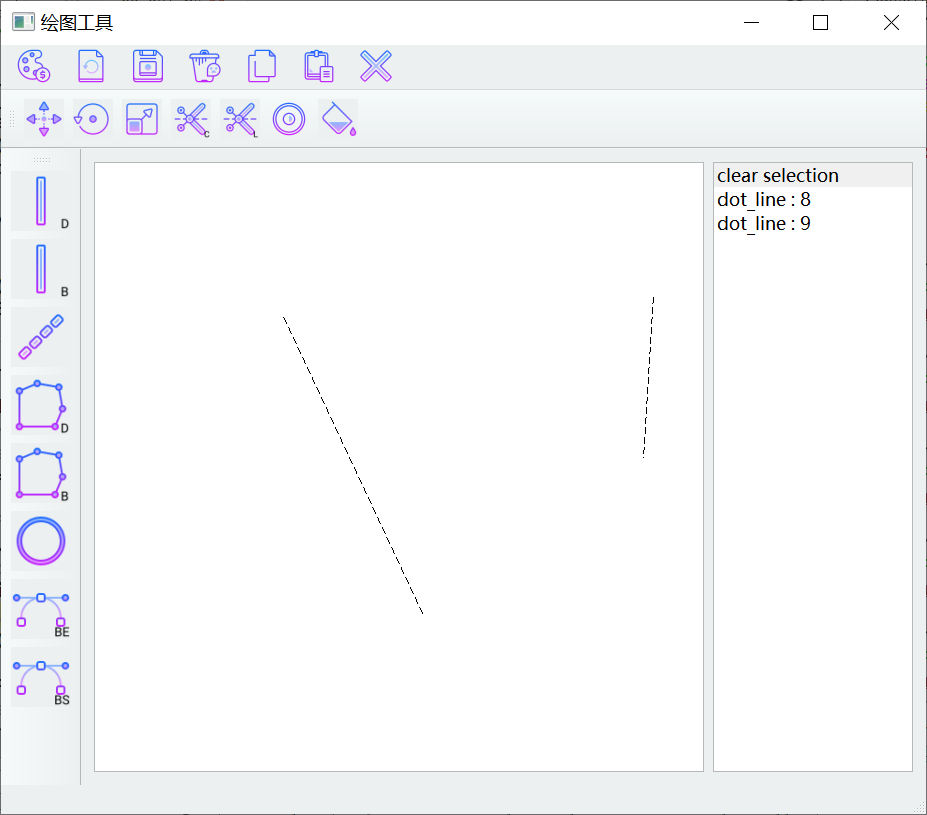Minimize the 绘图工具 window
The width and height of the screenshot is (927, 815).
[751, 22]
